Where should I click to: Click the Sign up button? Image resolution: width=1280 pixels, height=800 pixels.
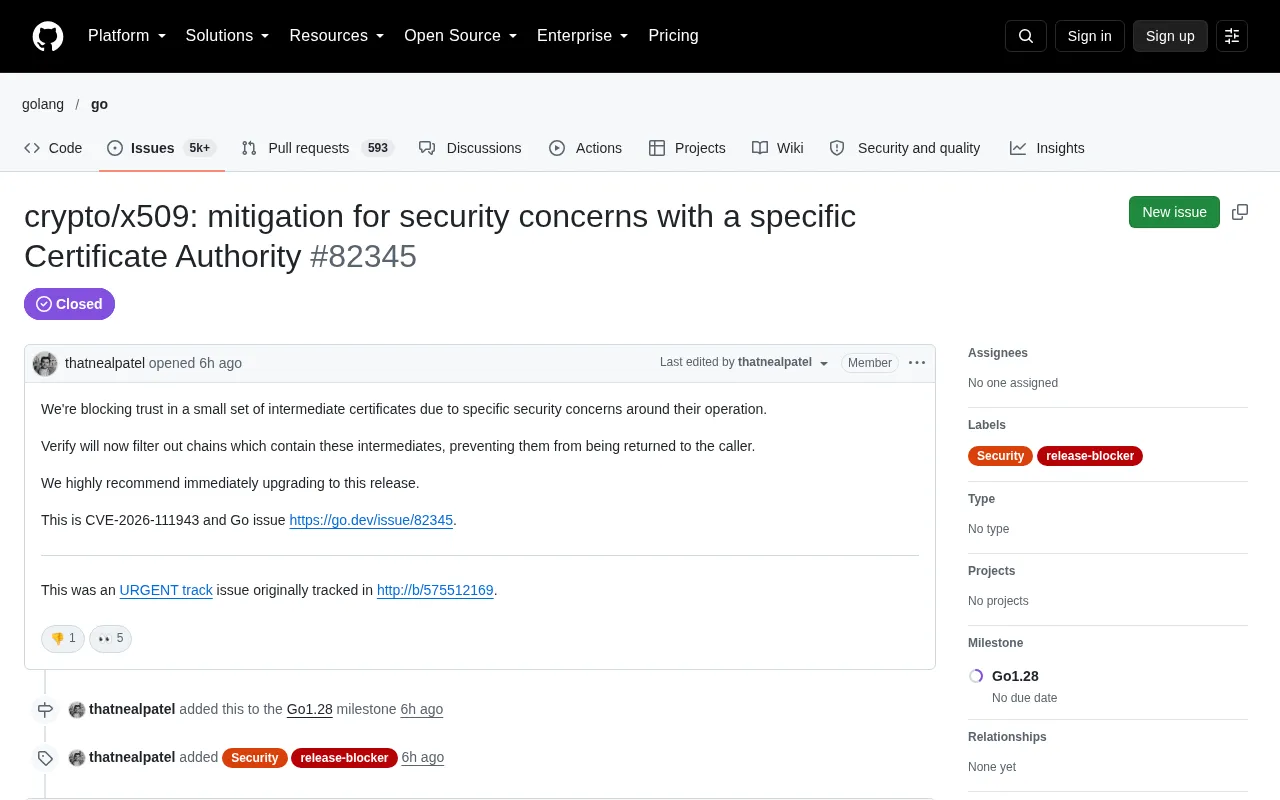pos(1170,36)
